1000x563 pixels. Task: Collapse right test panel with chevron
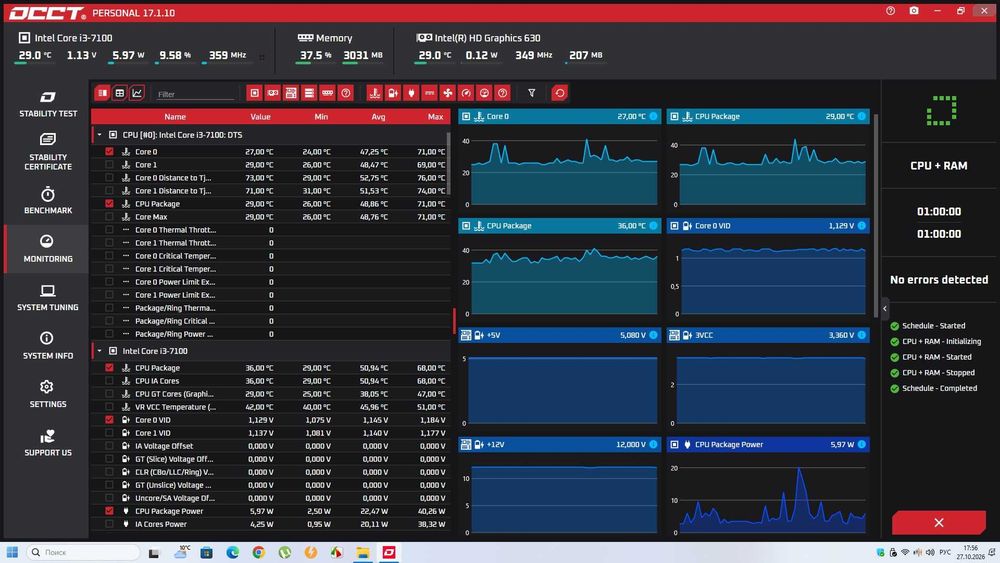point(885,309)
